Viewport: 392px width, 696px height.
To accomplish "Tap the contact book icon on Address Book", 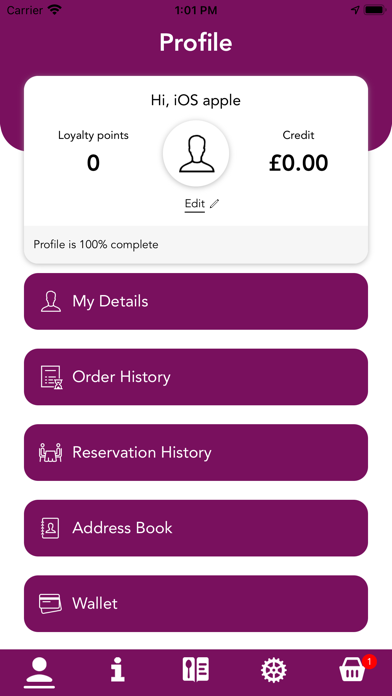I will click(x=50, y=528).
